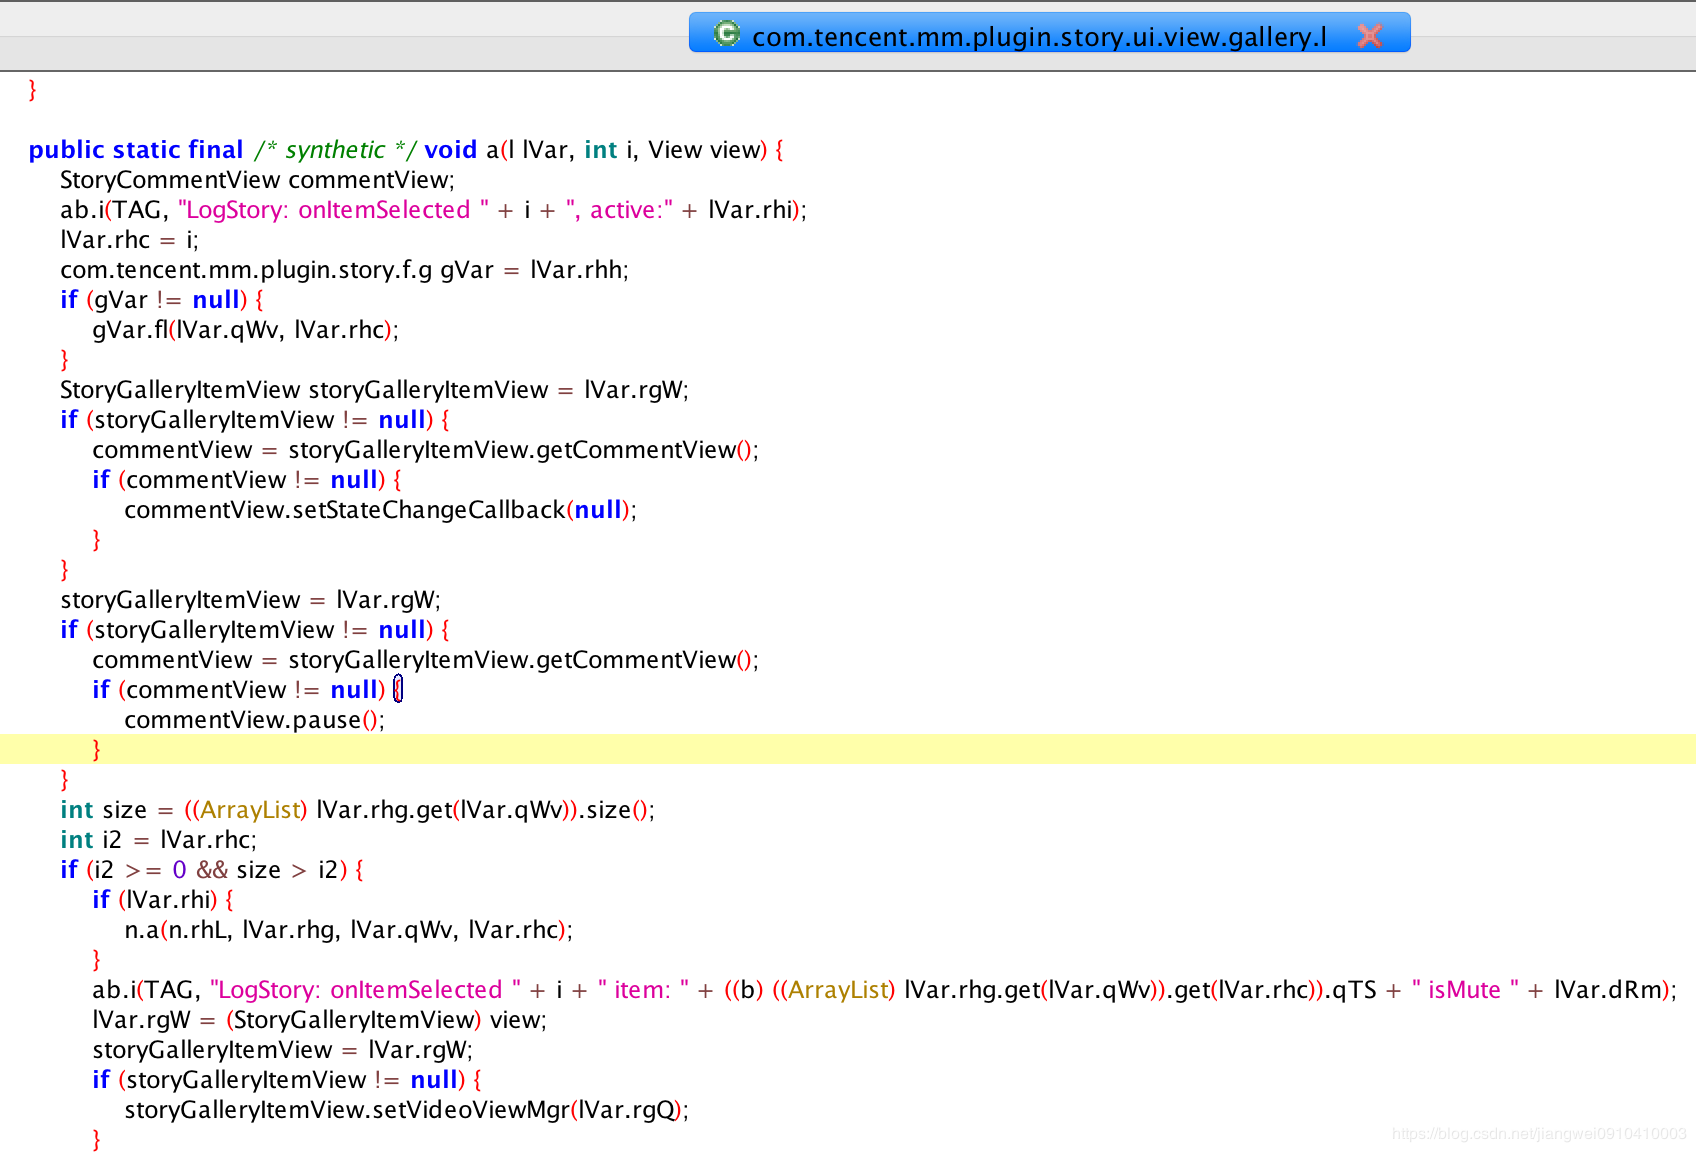Click the '" isMute "' string literal

pyautogui.click(x=1465, y=990)
